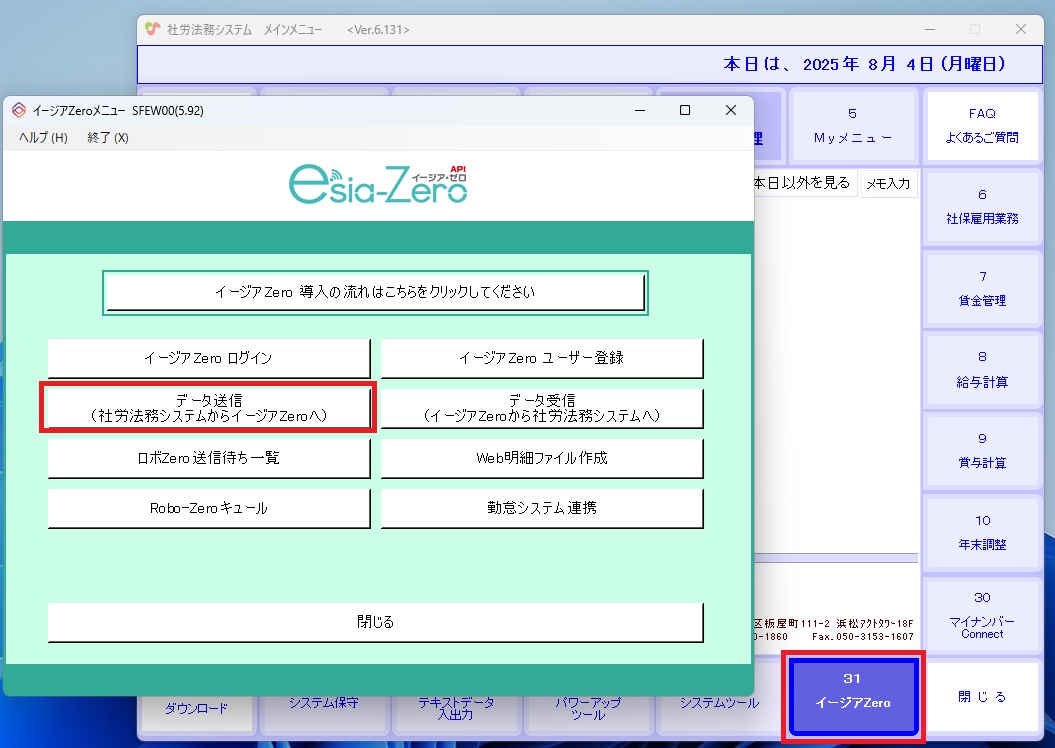Select menu item 31 イージアZero
Image resolution: width=1055 pixels, height=748 pixels.
tap(853, 695)
